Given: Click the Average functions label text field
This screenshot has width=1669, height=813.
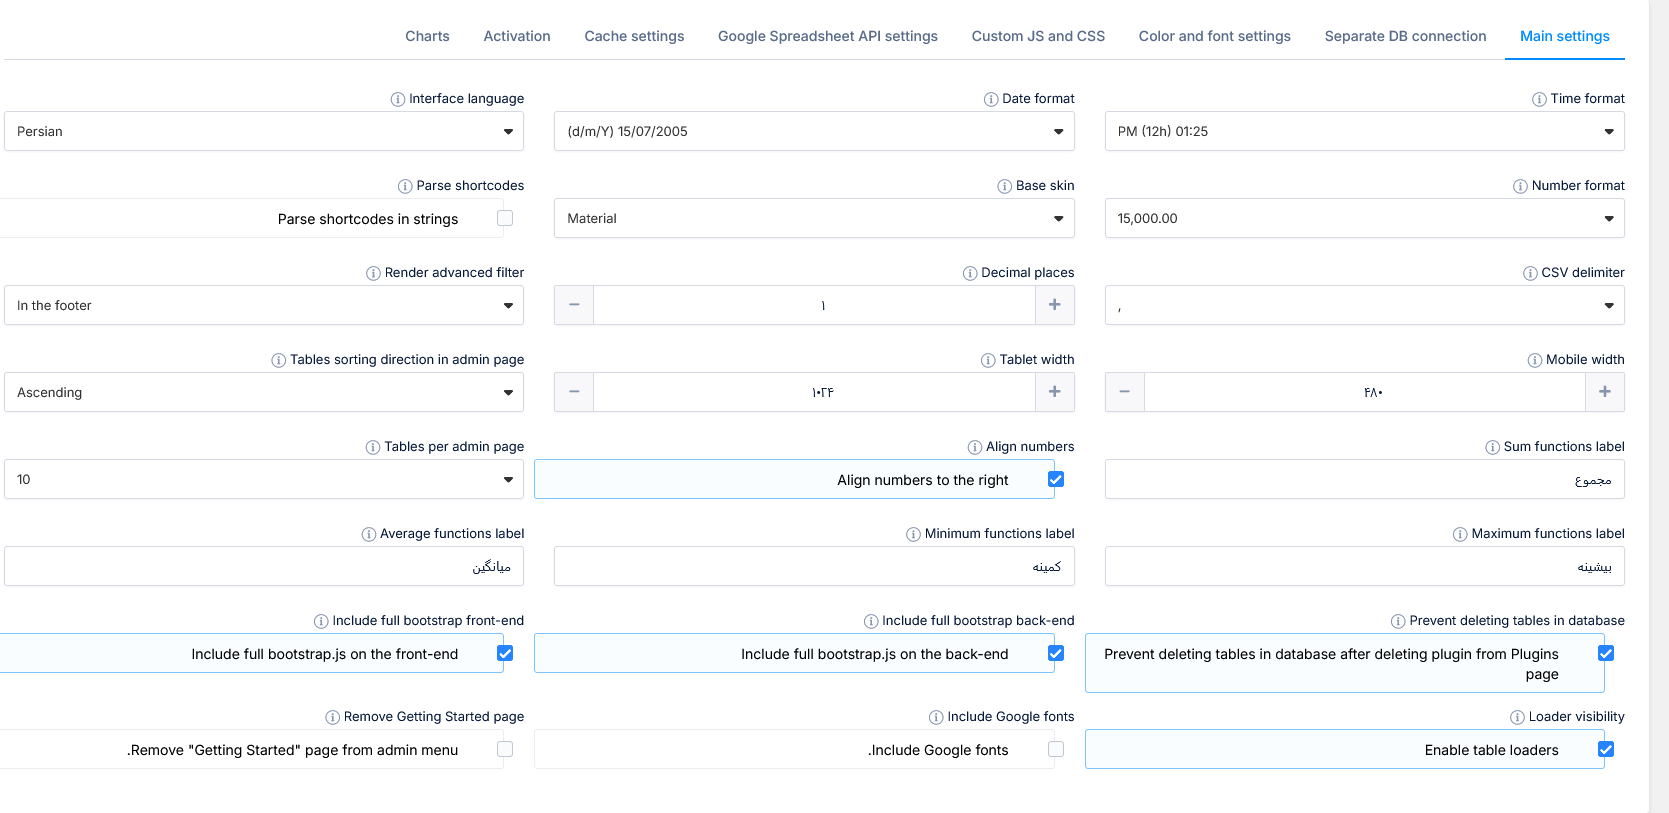Looking at the screenshot, I should [x=264, y=566].
